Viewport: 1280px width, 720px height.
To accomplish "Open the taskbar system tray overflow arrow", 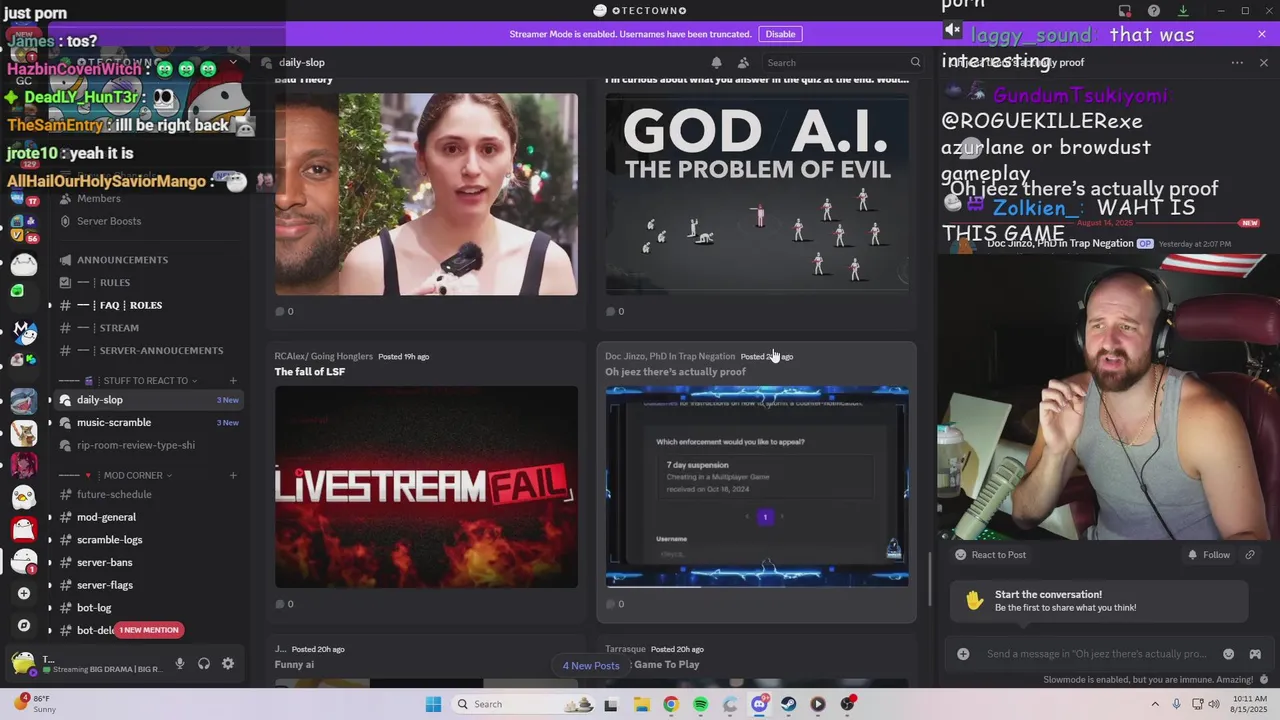I will coord(1155,704).
